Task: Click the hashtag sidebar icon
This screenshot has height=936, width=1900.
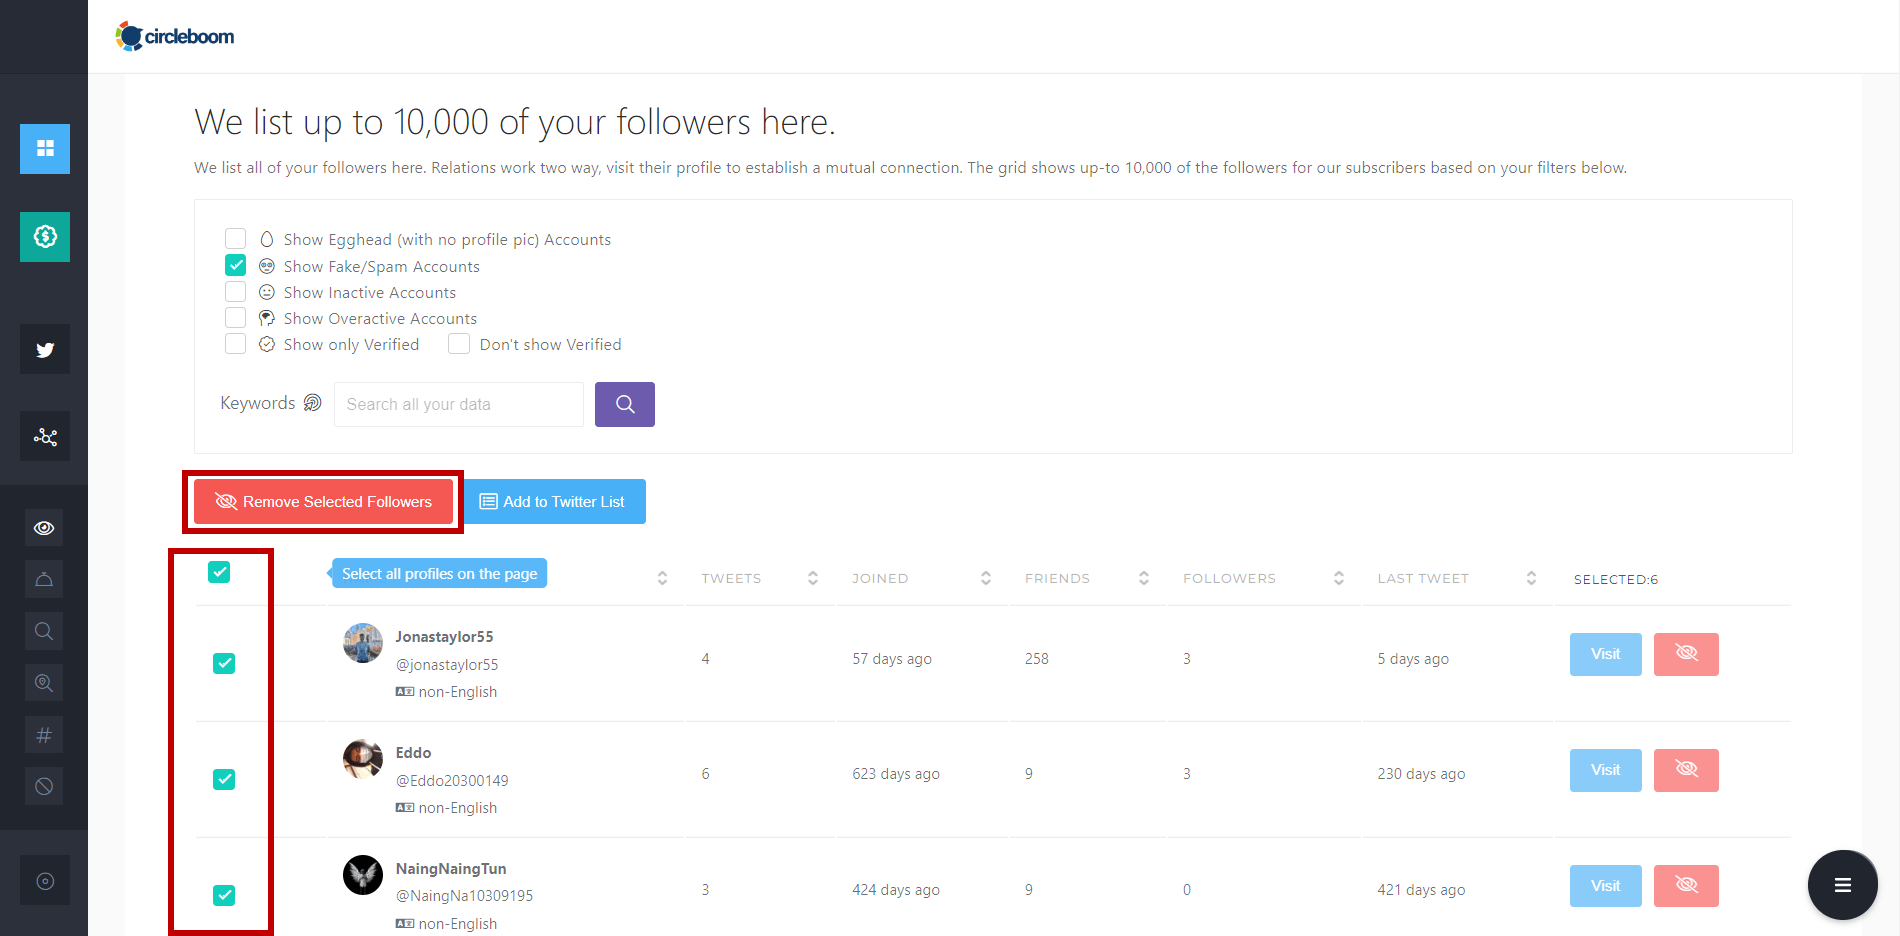Action: pyautogui.click(x=44, y=734)
